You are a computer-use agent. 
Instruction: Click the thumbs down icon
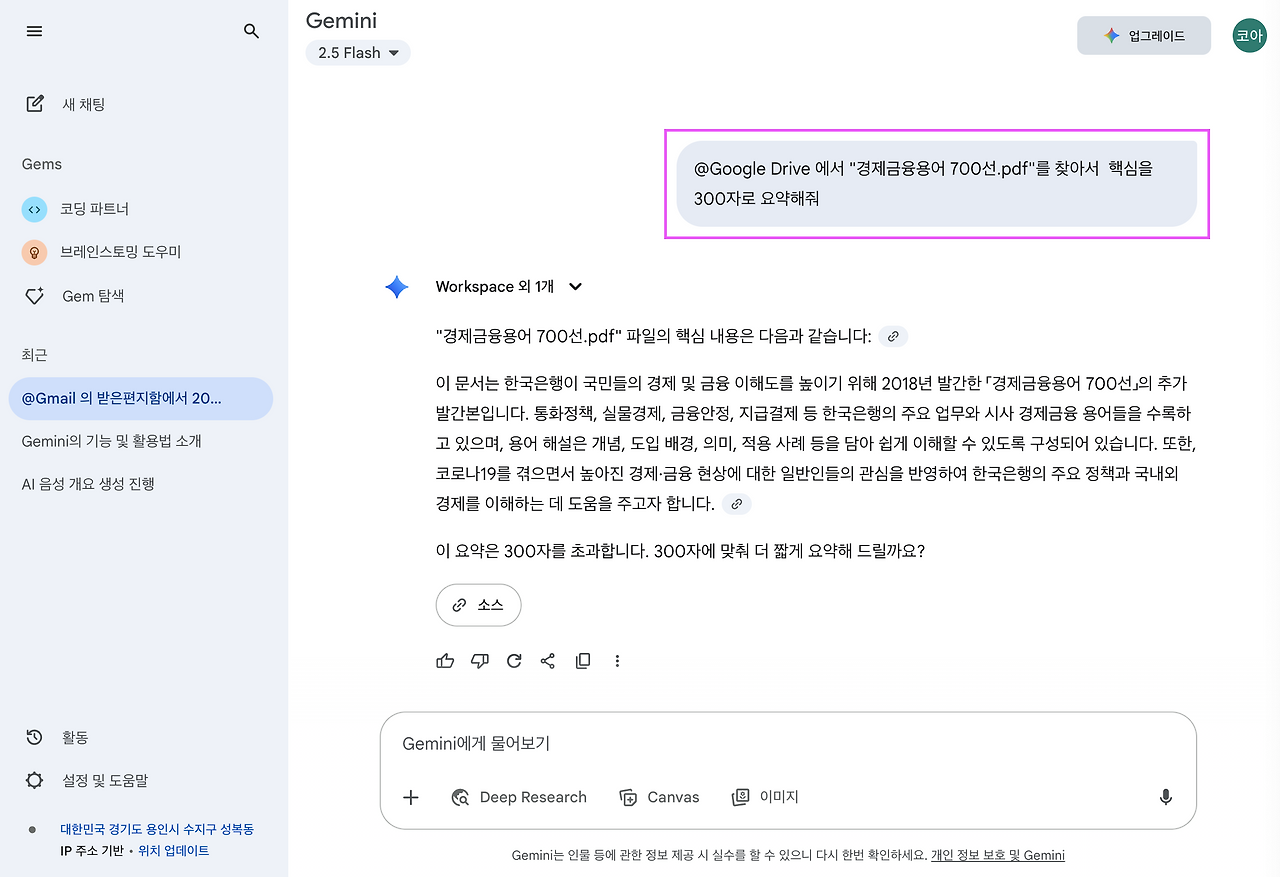click(480, 661)
